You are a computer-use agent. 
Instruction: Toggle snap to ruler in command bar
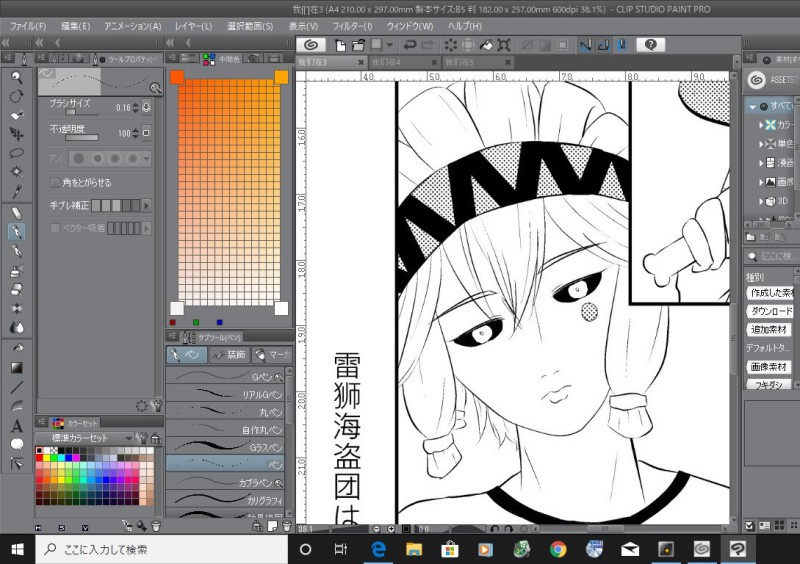tap(586, 45)
